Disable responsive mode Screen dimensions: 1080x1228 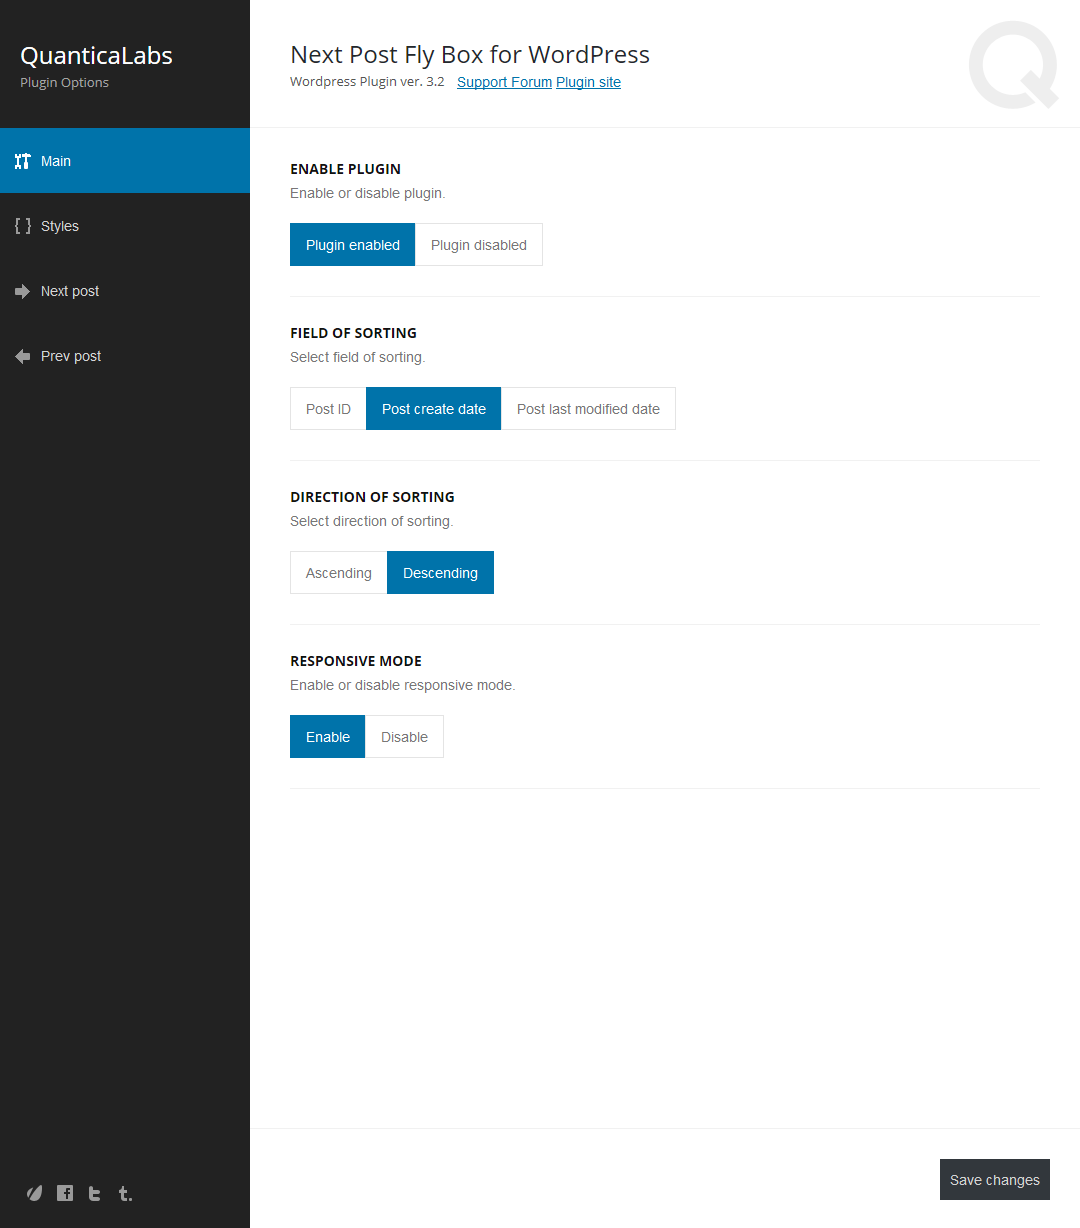[404, 737]
